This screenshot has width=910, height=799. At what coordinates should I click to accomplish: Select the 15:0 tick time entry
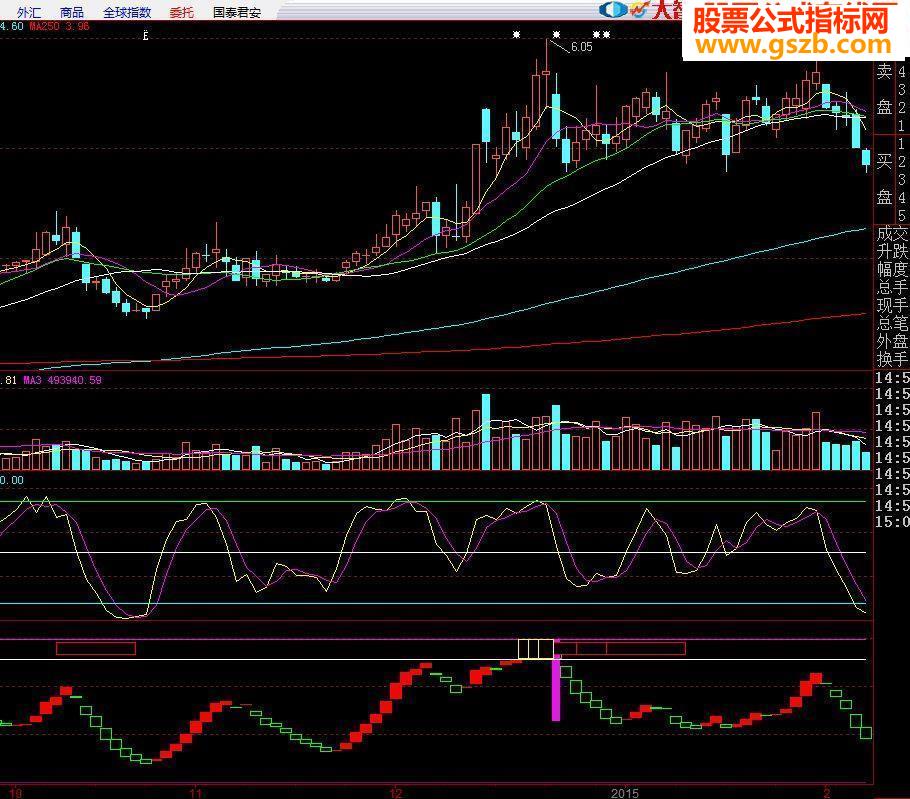point(892,522)
